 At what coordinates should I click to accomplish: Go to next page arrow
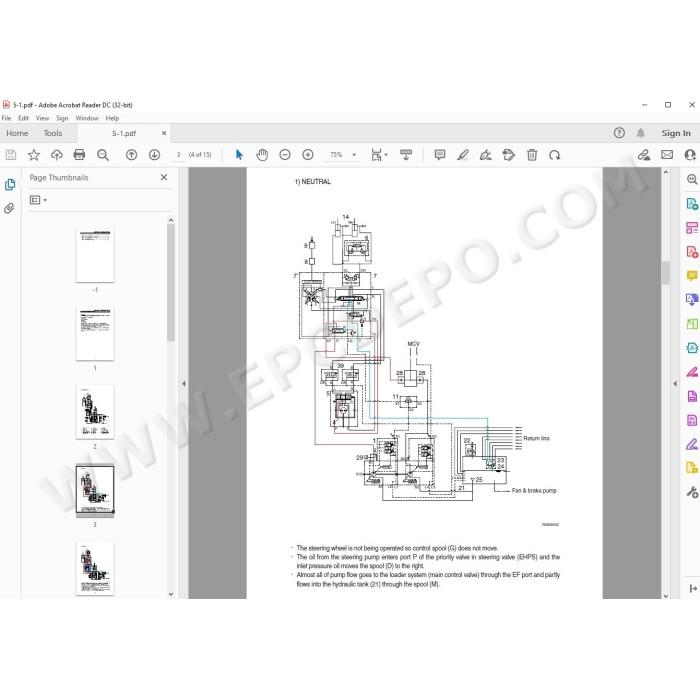pyautogui.click(x=154, y=155)
